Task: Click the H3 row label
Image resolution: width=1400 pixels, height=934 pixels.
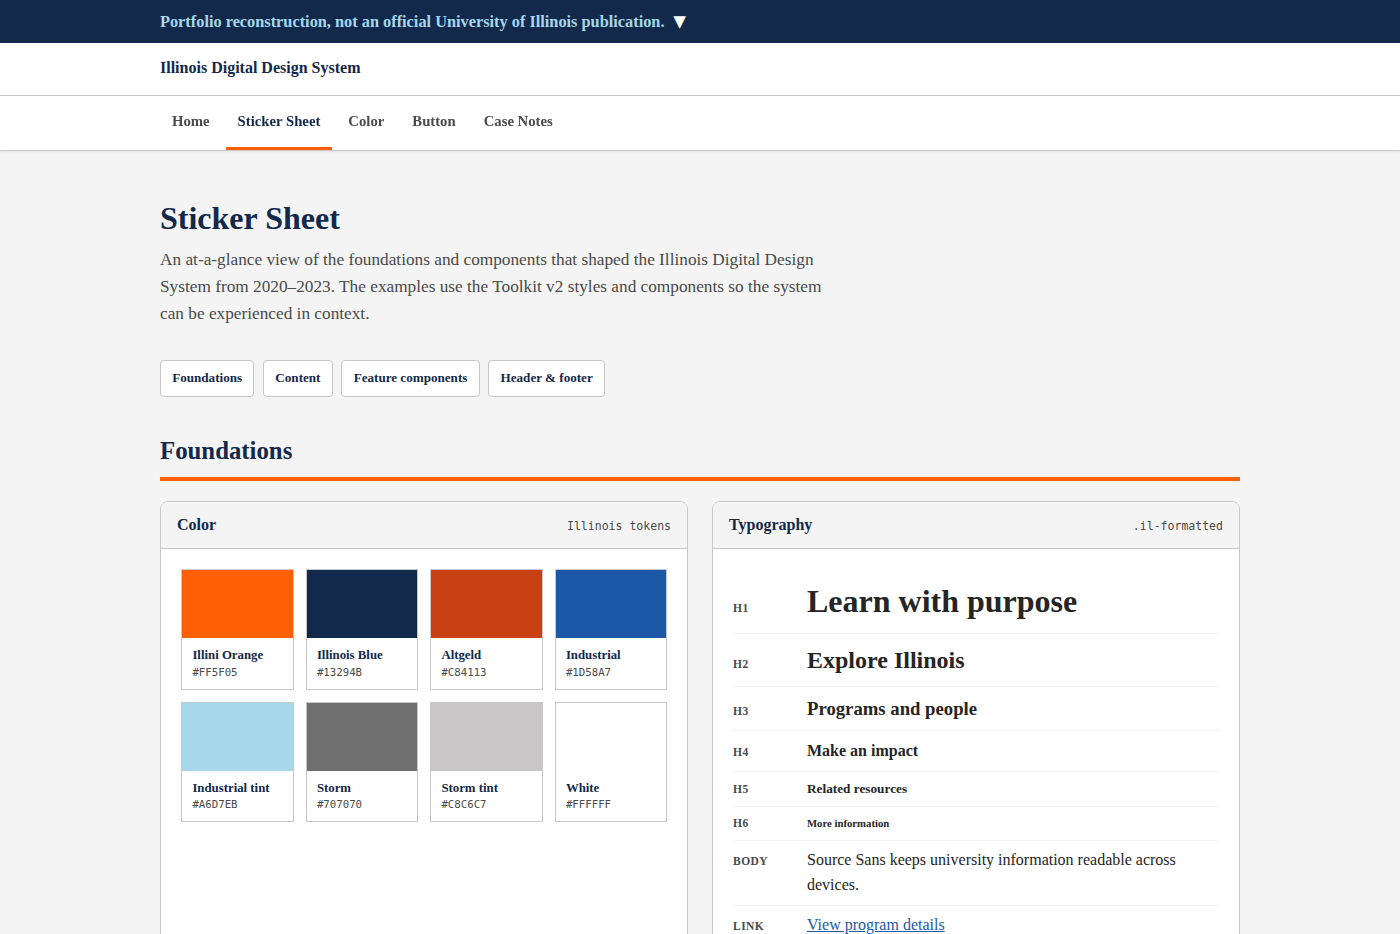Action: 741,711
